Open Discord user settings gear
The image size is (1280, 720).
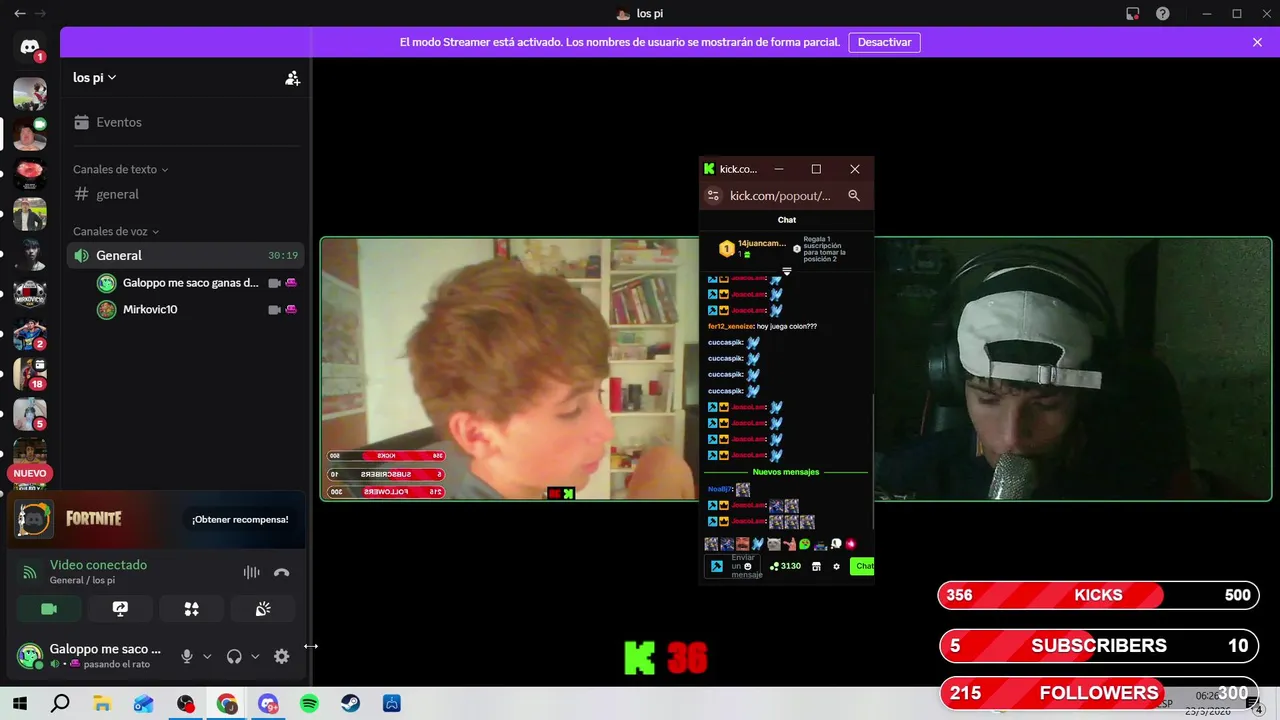[281, 657]
